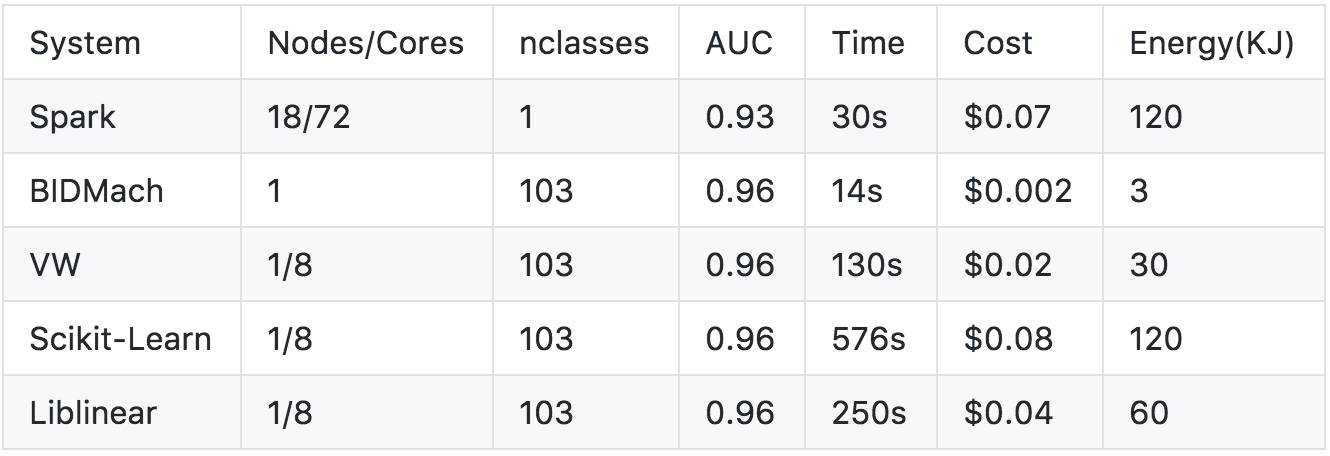Select the Scikit-Learn system cell
The height and width of the screenshot is (456, 1330).
point(120,339)
